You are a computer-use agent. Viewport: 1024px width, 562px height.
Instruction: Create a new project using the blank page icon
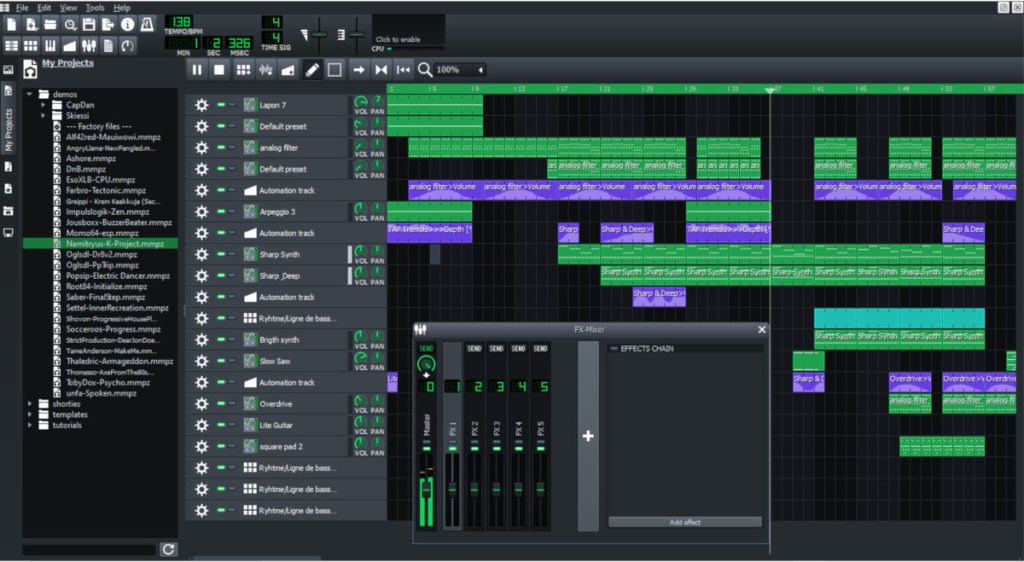12,25
